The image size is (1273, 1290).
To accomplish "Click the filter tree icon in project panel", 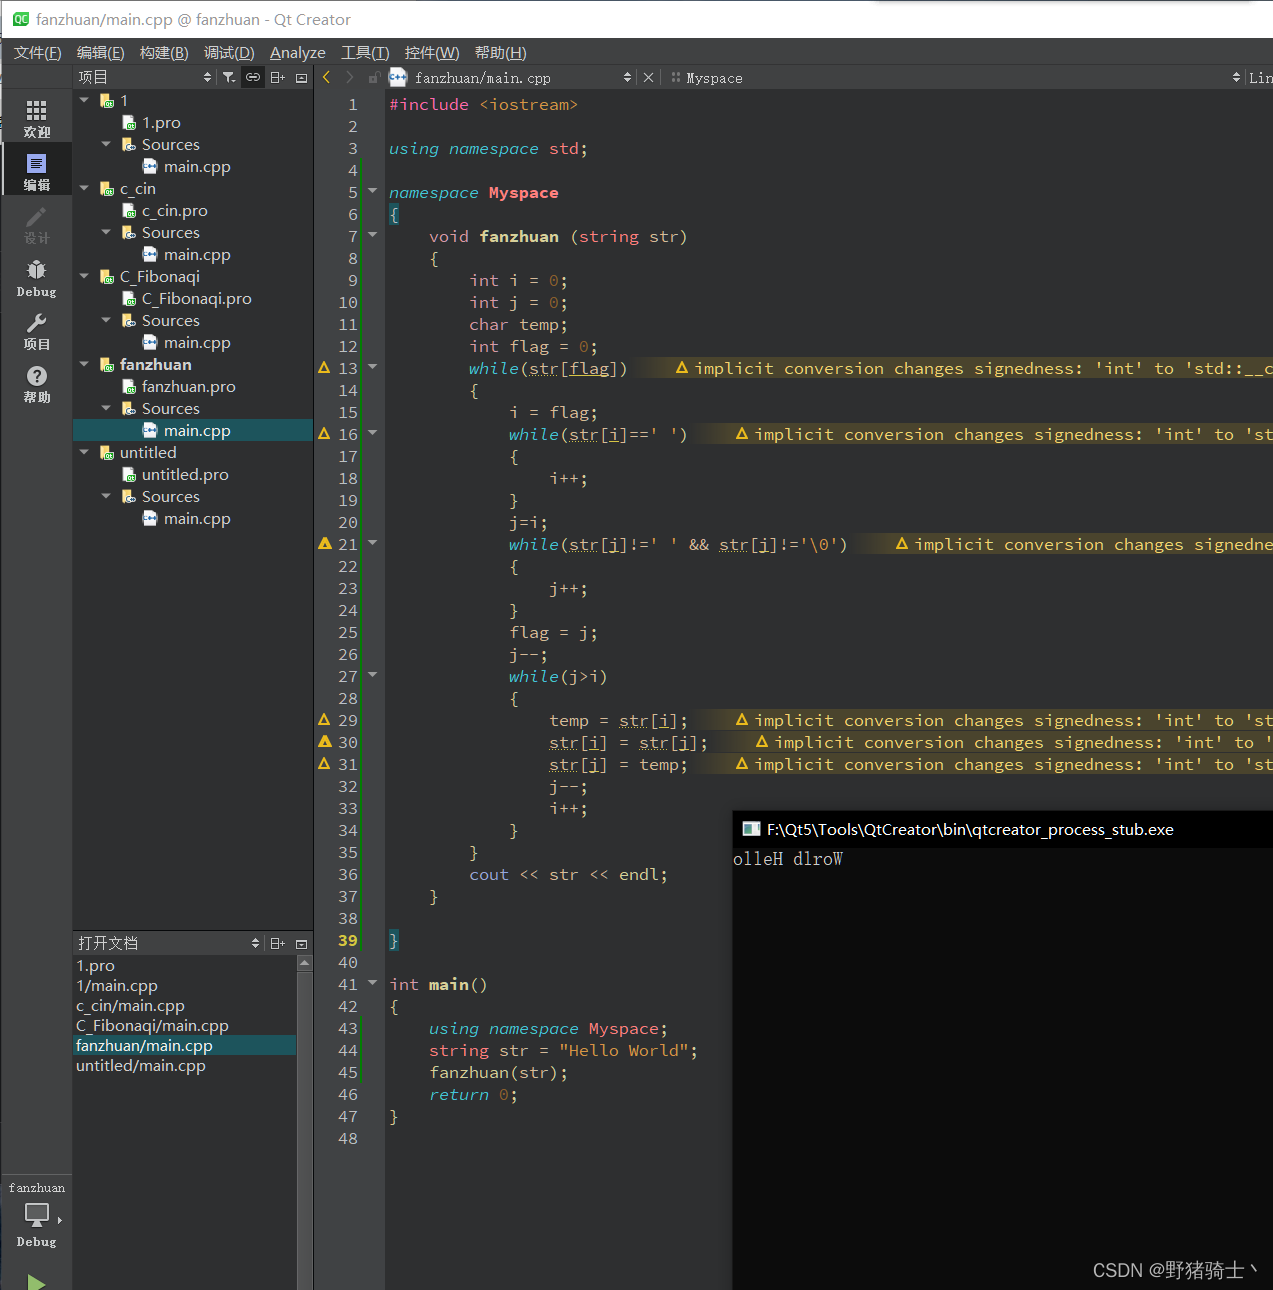I will [x=229, y=77].
